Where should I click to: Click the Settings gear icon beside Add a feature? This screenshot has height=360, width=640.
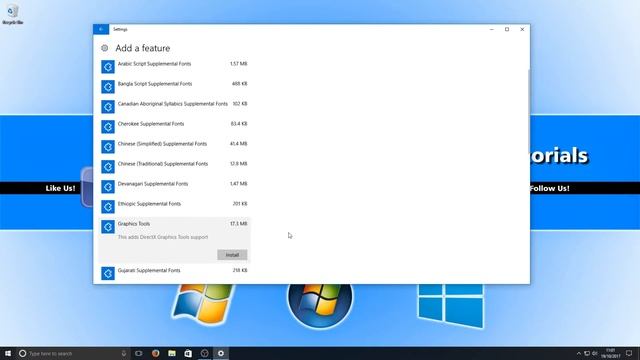104,48
